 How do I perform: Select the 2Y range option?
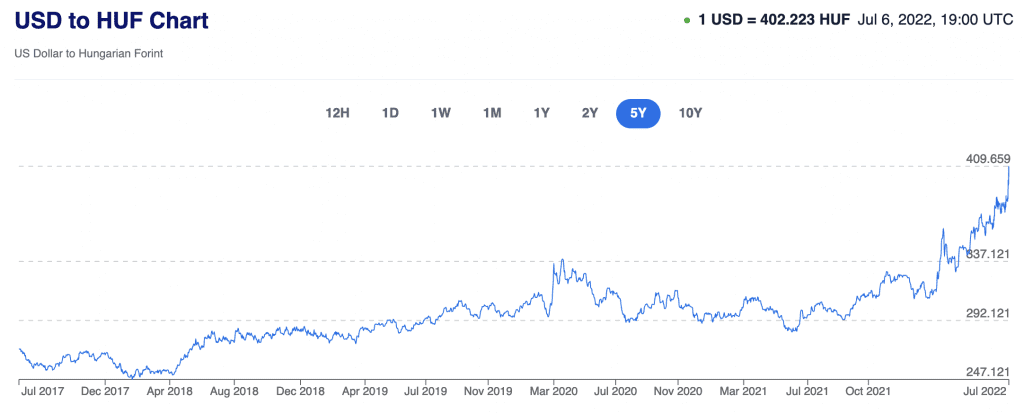(x=590, y=113)
